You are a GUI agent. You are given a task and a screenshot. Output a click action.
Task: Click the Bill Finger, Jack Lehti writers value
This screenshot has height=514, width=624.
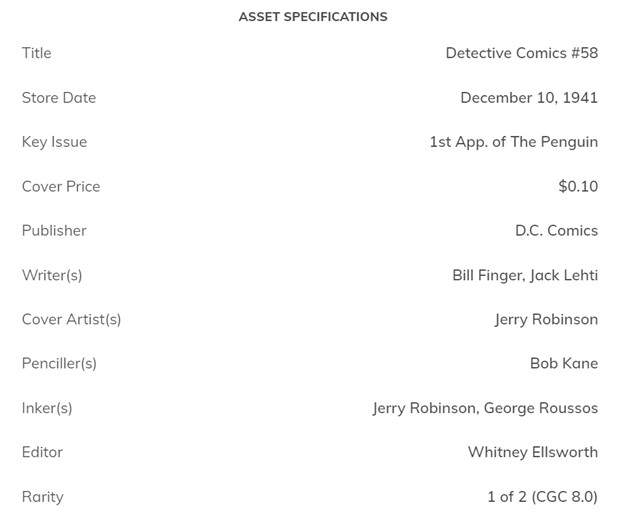click(525, 275)
